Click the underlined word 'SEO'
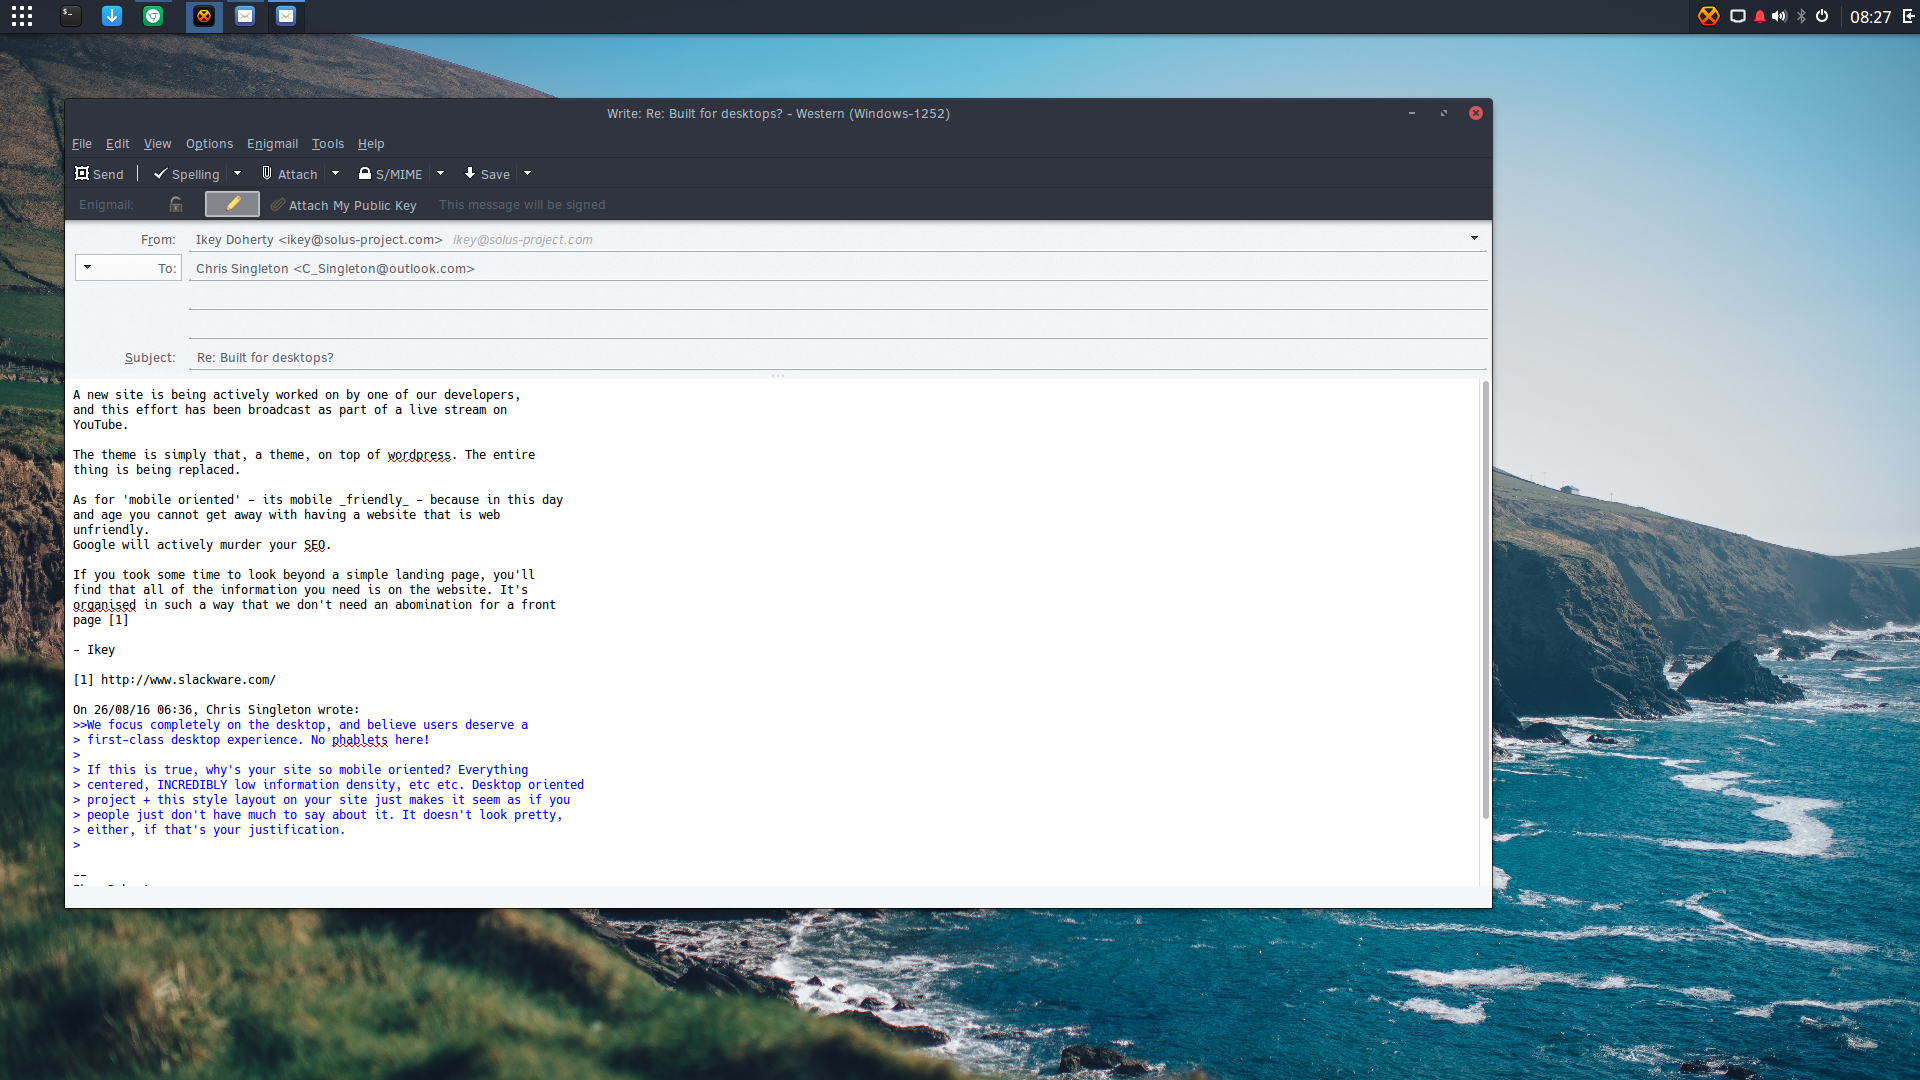The width and height of the screenshot is (1920, 1080). (x=314, y=545)
